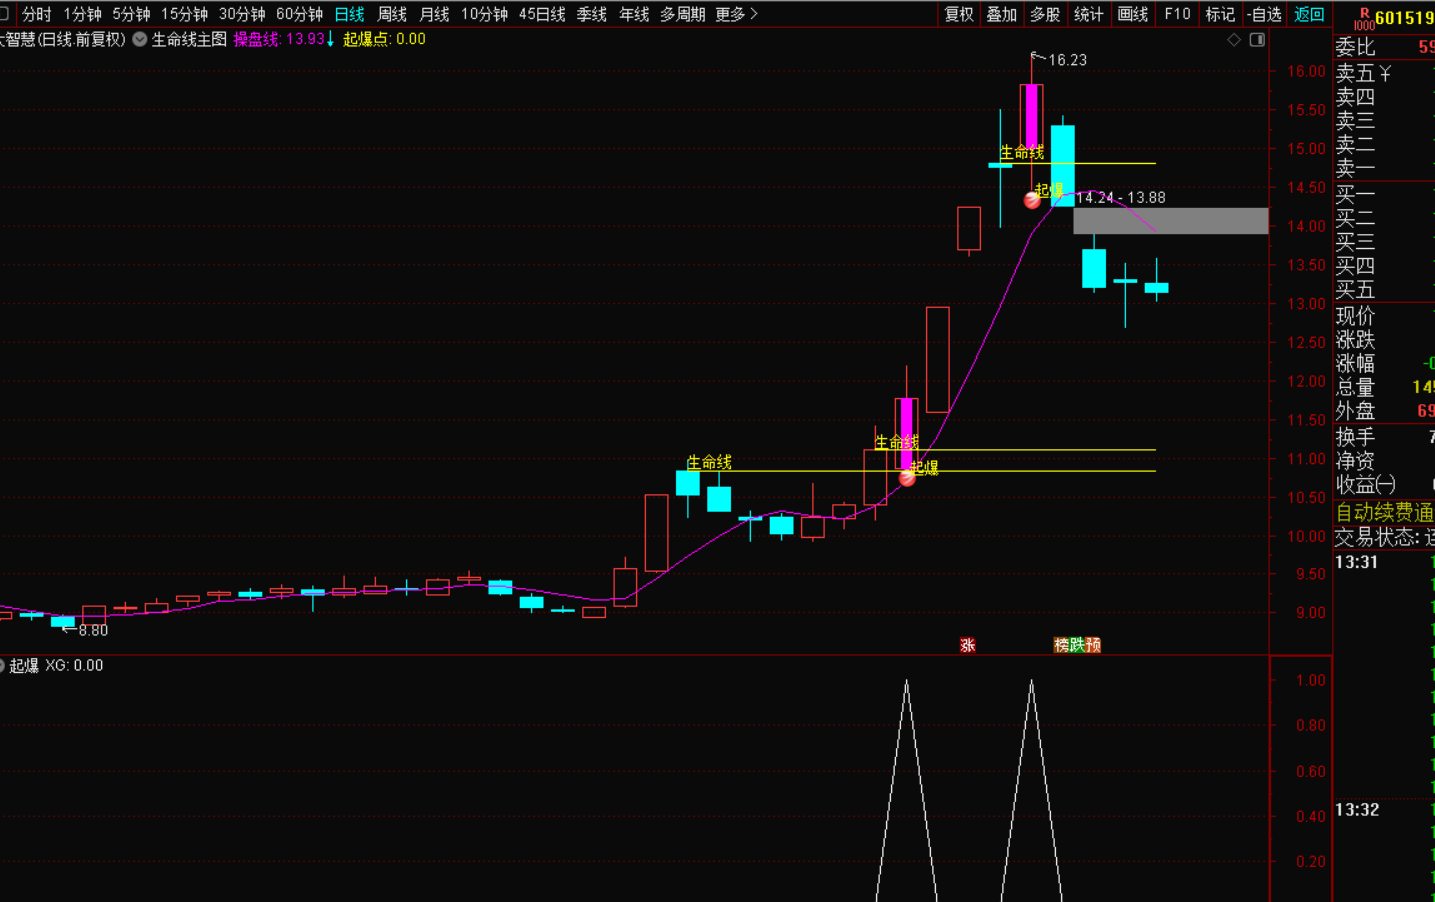Switch to the 周线 weekly chart tab

(392, 14)
